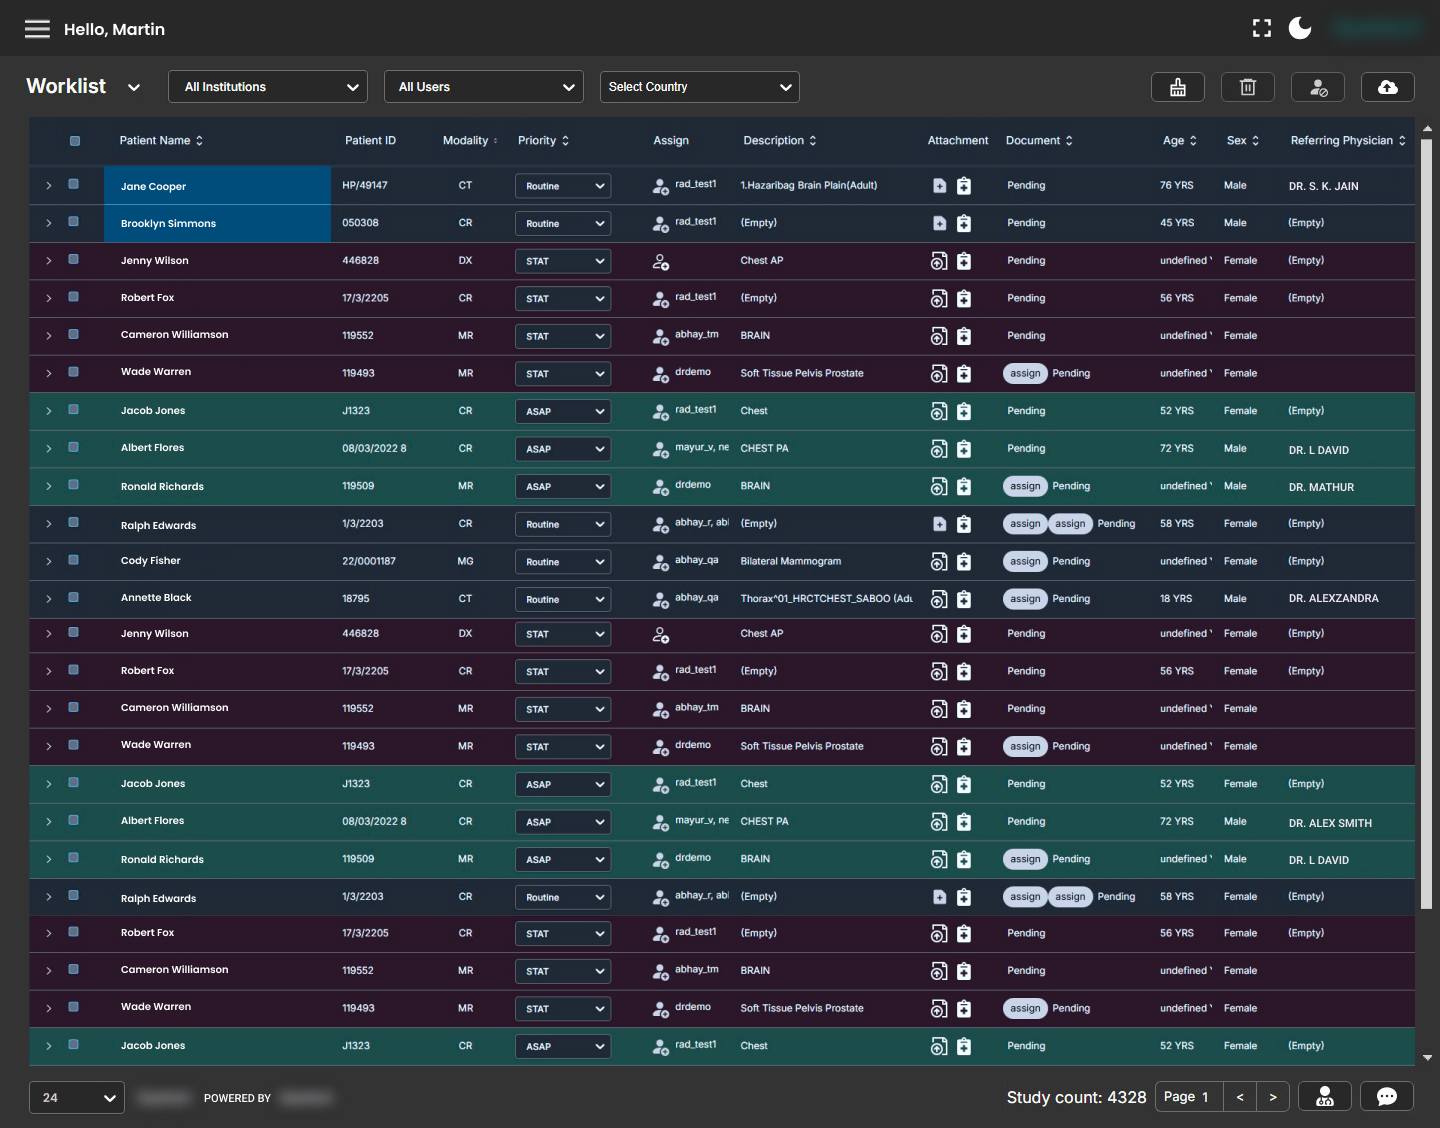The width and height of the screenshot is (1440, 1128).
Task: Expand the Brooklyn Simmons row
Action: pos(48,223)
